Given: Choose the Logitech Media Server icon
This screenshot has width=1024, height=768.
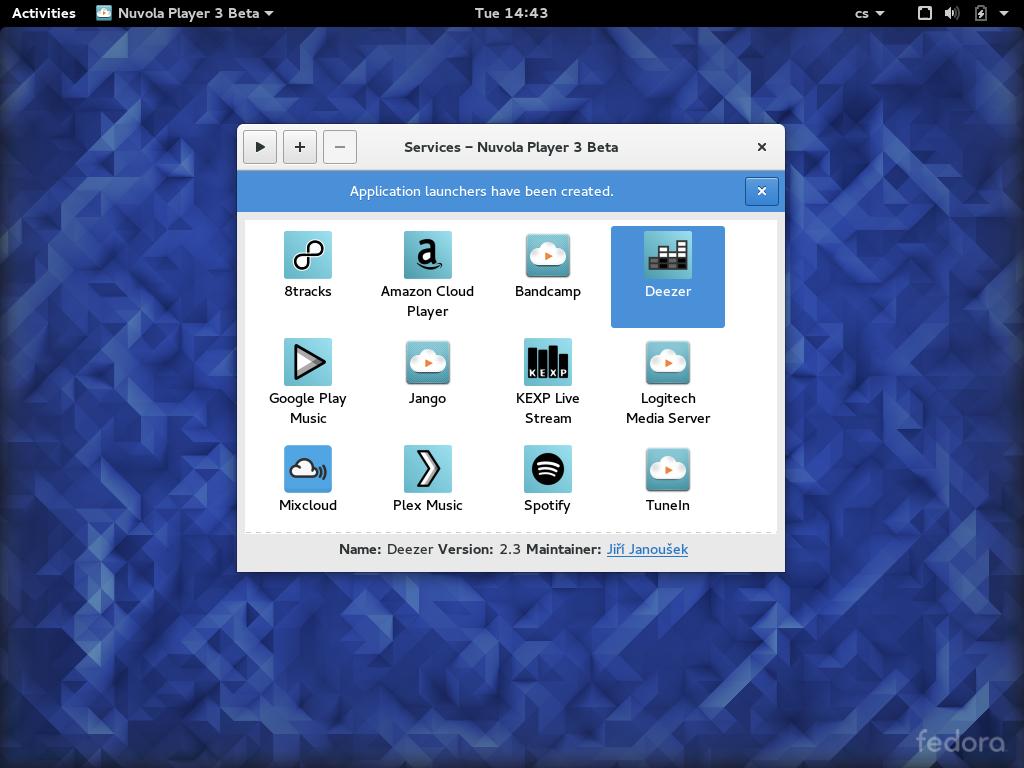Looking at the screenshot, I should [x=667, y=362].
